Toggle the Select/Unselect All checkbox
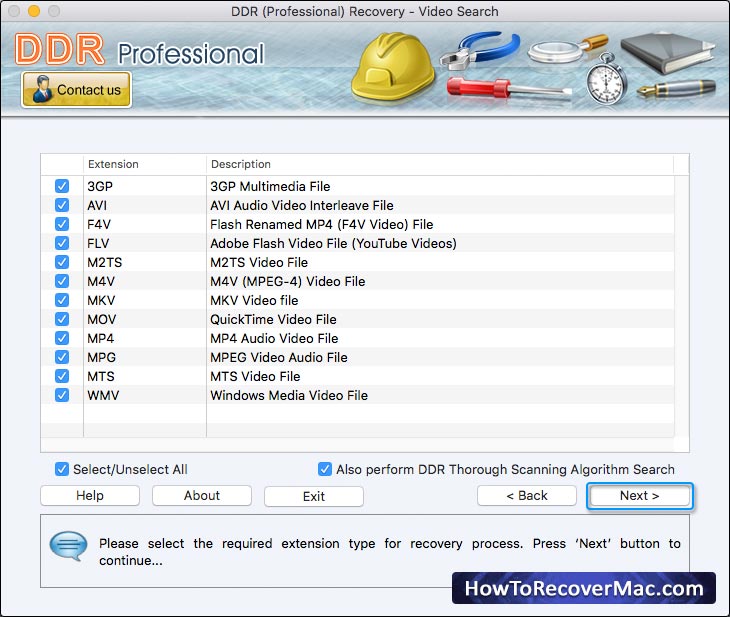The image size is (730, 617). click(62, 469)
